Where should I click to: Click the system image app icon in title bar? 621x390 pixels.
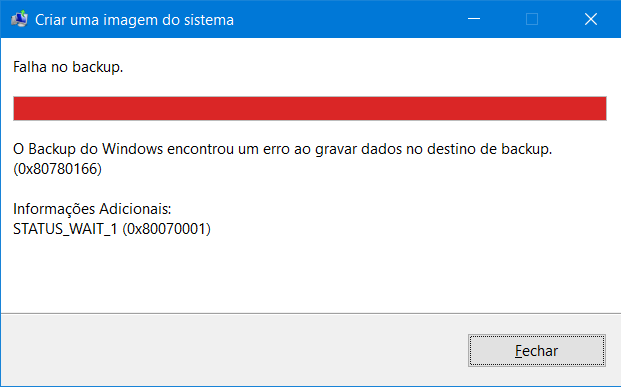click(19, 19)
